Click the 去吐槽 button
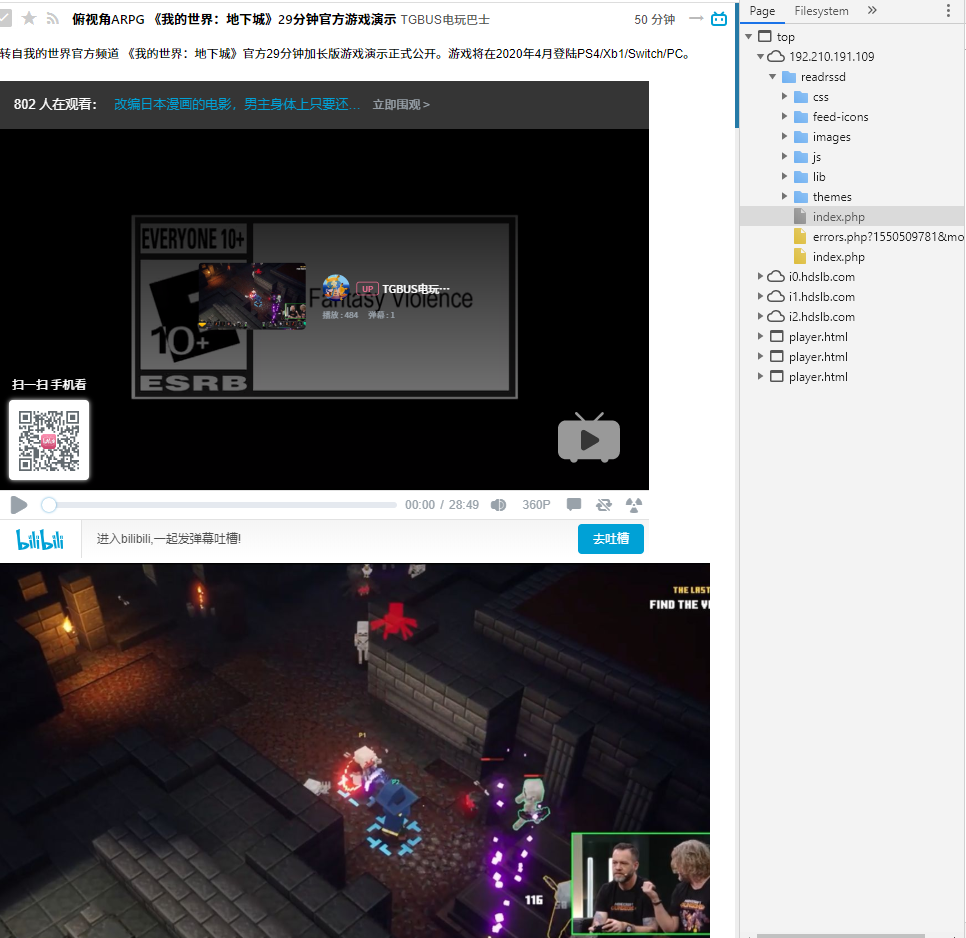Image resolution: width=966 pixels, height=938 pixels. coord(611,538)
